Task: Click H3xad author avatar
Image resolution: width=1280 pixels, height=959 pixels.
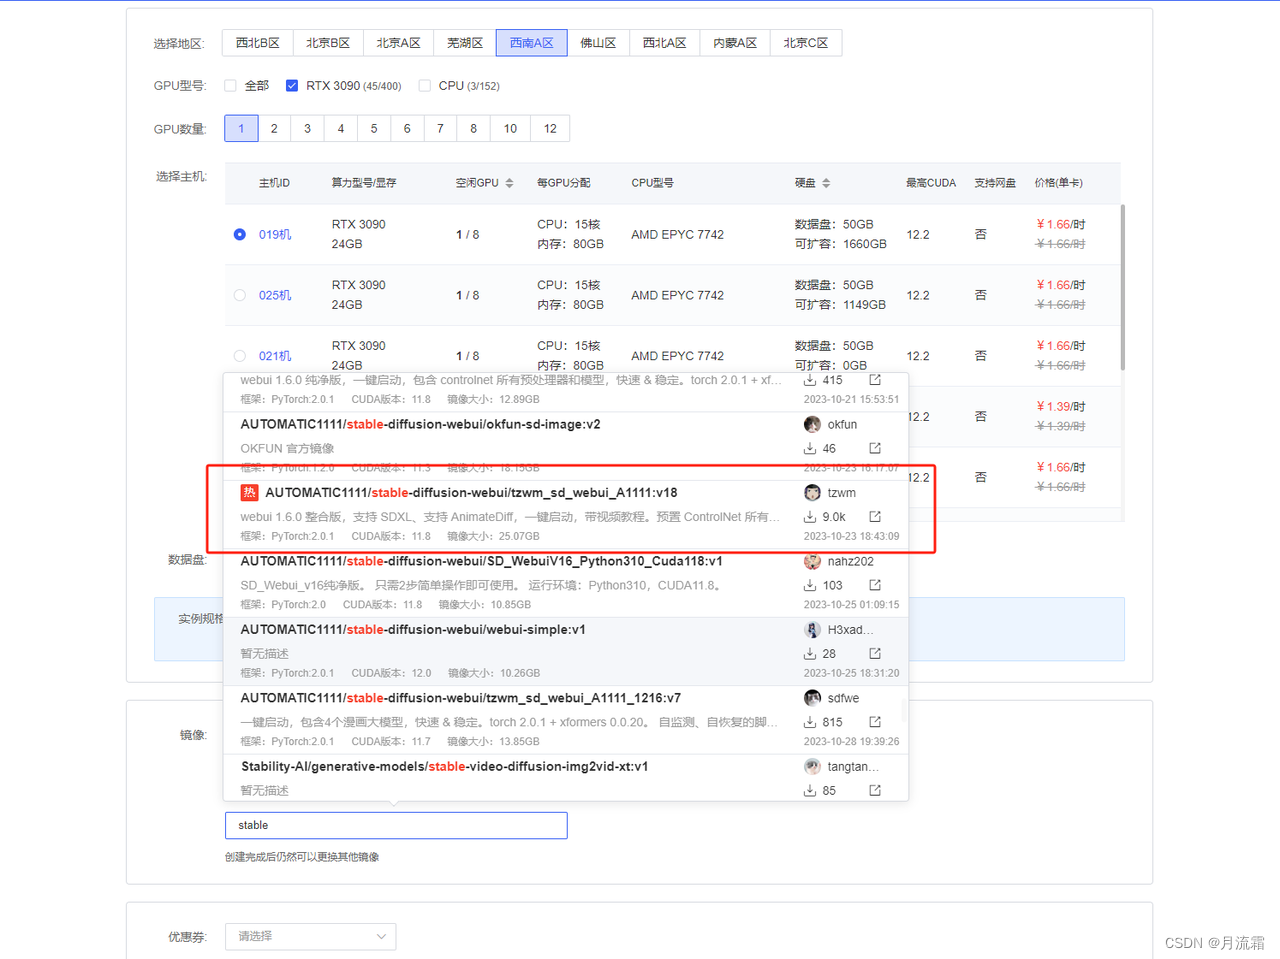Action: pos(812,630)
